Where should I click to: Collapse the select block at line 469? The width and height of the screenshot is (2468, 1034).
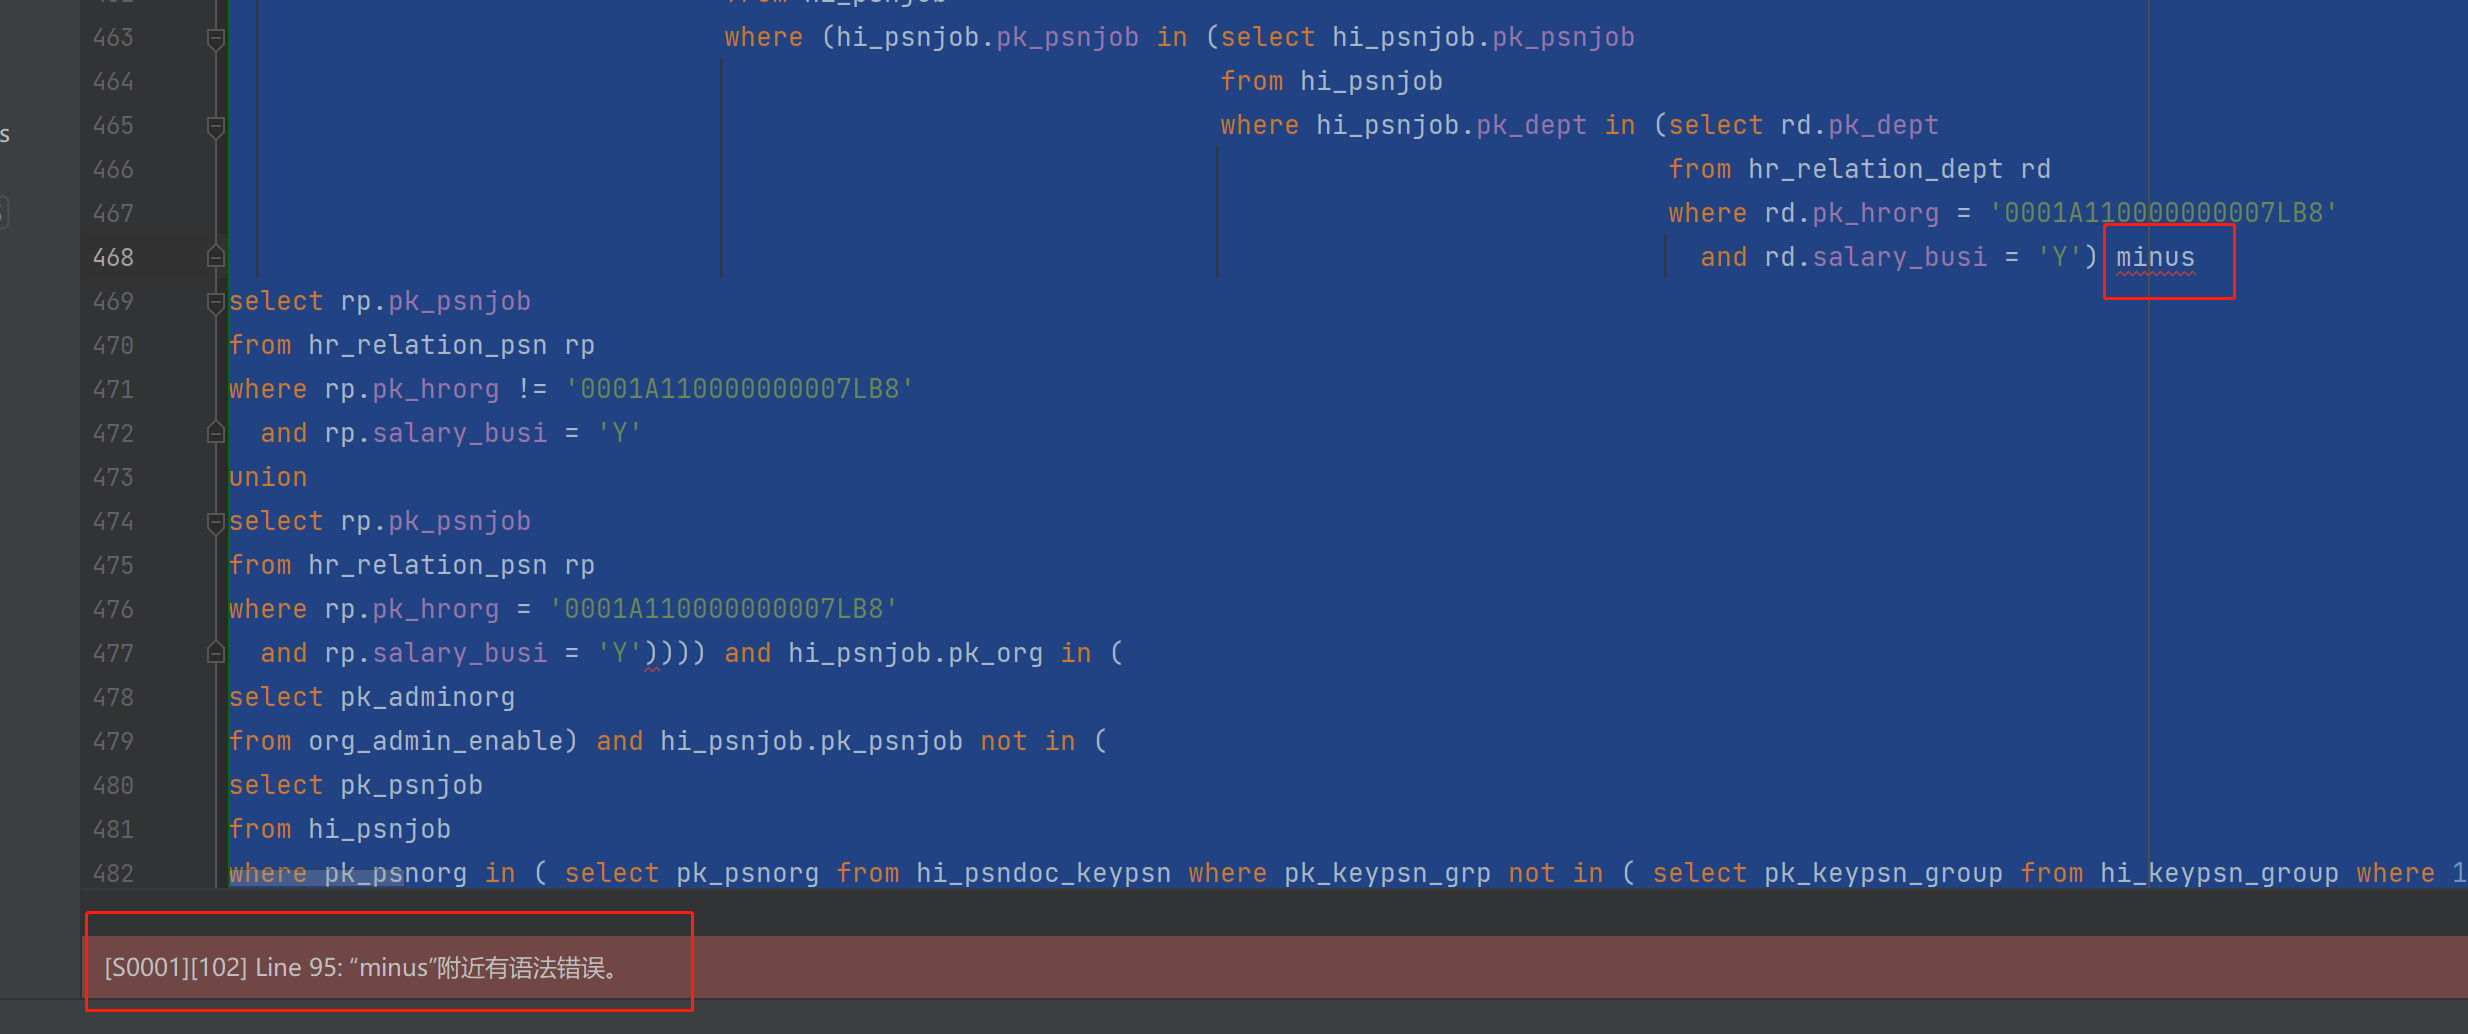click(215, 301)
